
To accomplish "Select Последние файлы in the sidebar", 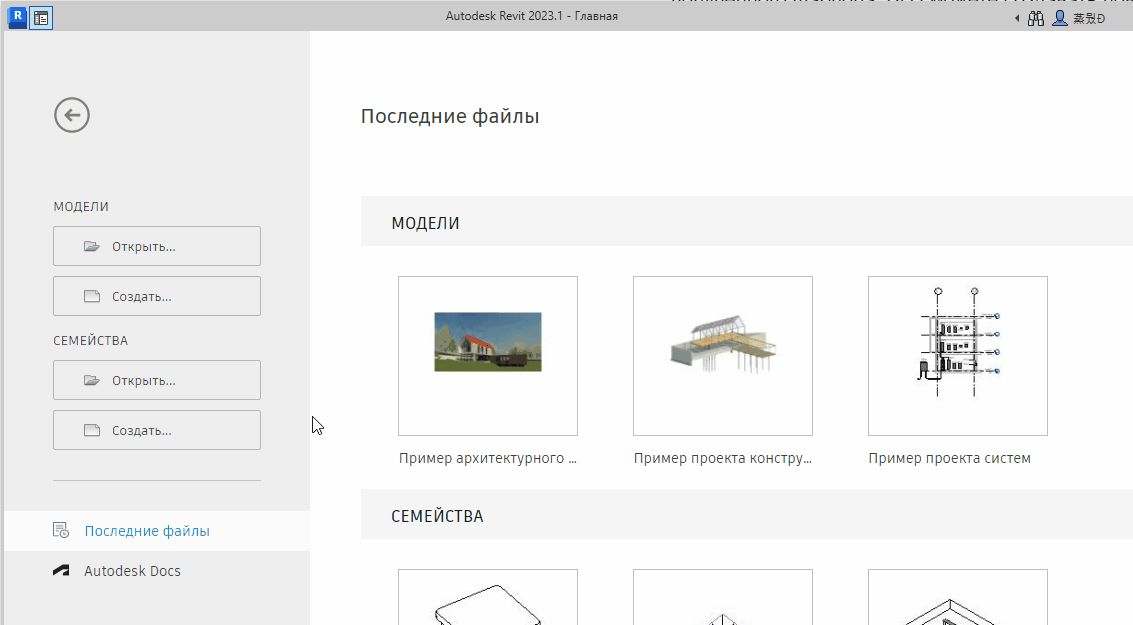I will (158, 531).
